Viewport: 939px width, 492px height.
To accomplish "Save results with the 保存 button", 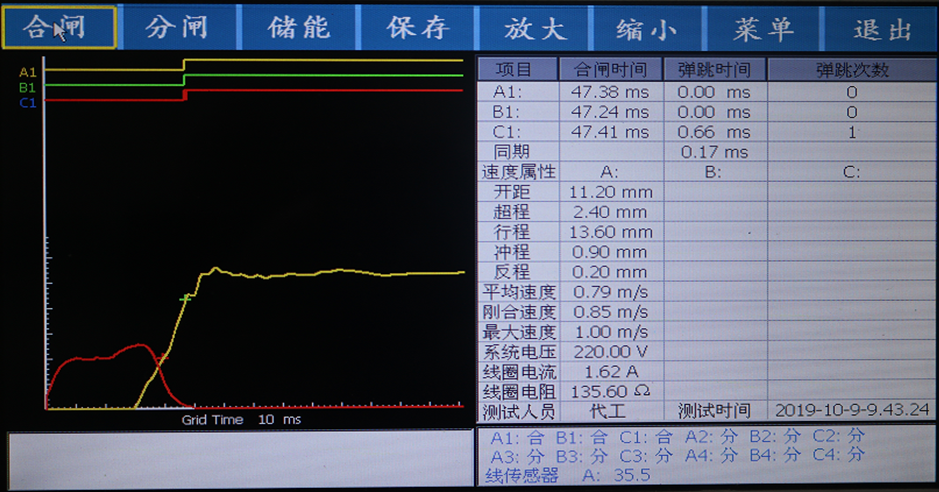I will pos(417,28).
